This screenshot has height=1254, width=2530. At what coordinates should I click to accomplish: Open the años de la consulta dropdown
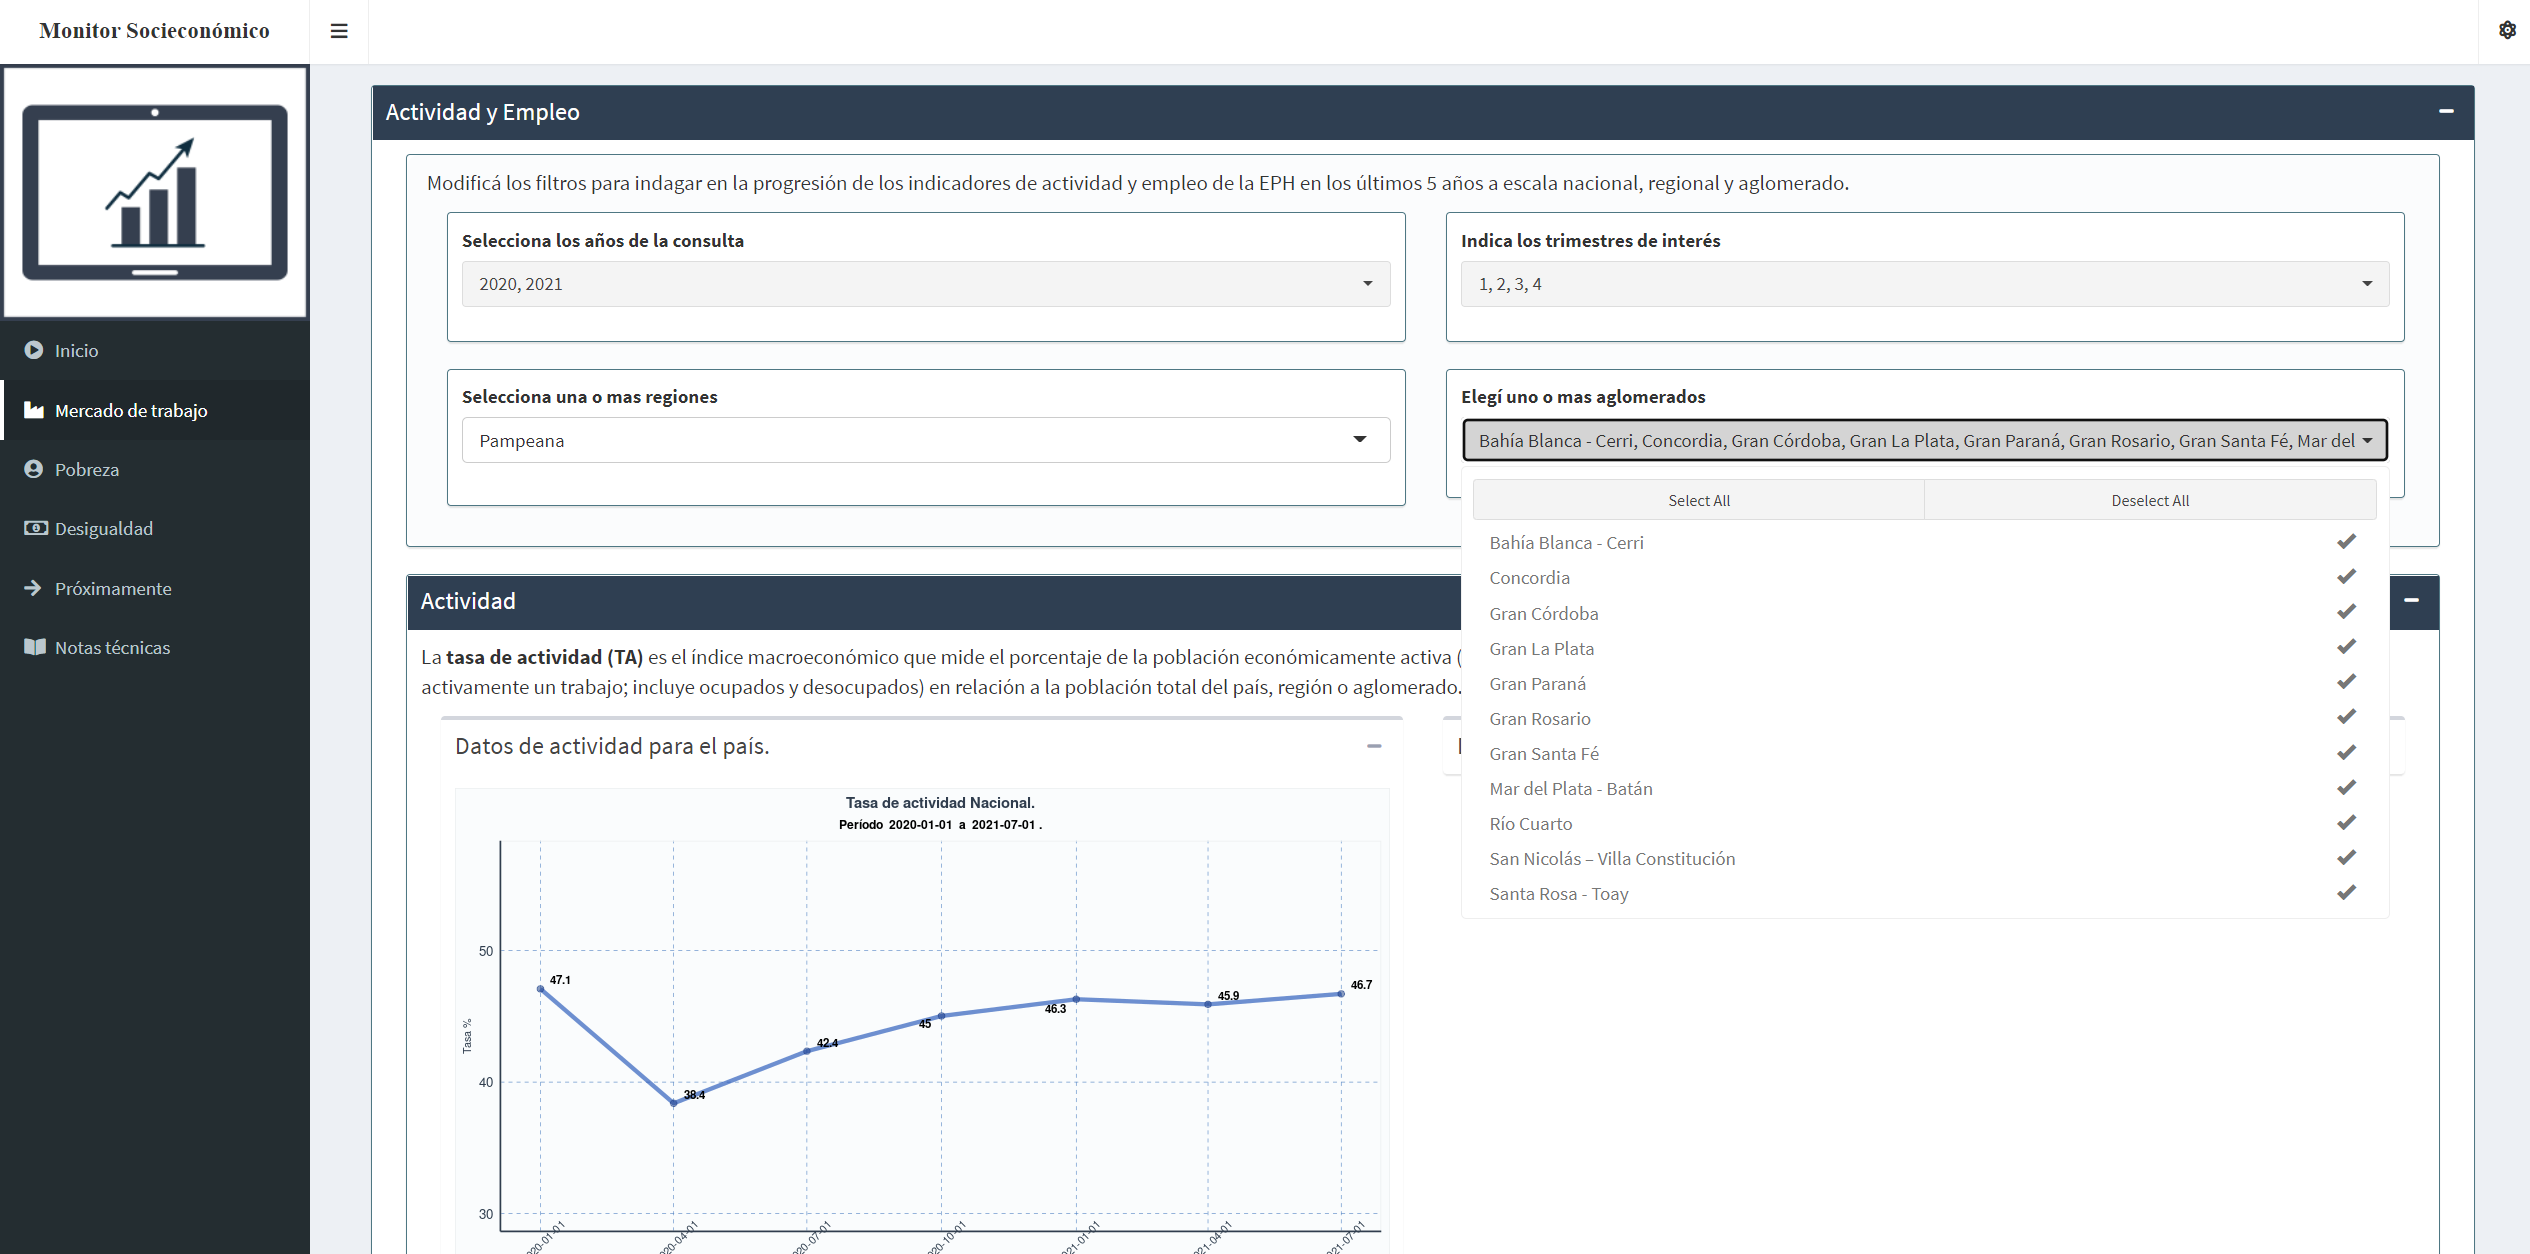(x=925, y=284)
